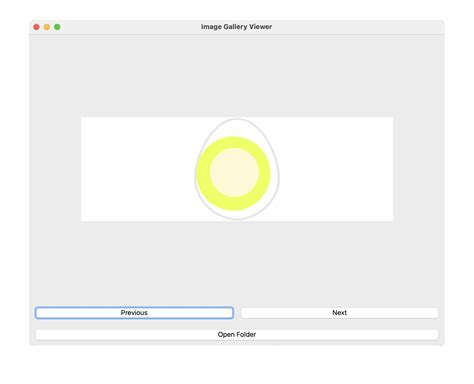This screenshot has height=384, width=474.
Task: Go to the Previous image
Action: tap(134, 313)
